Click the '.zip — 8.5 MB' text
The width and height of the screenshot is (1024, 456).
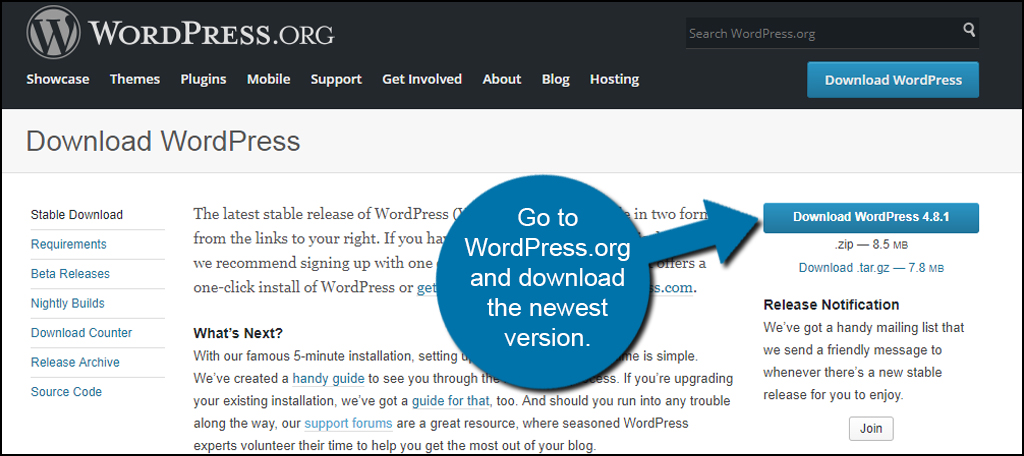click(x=871, y=246)
